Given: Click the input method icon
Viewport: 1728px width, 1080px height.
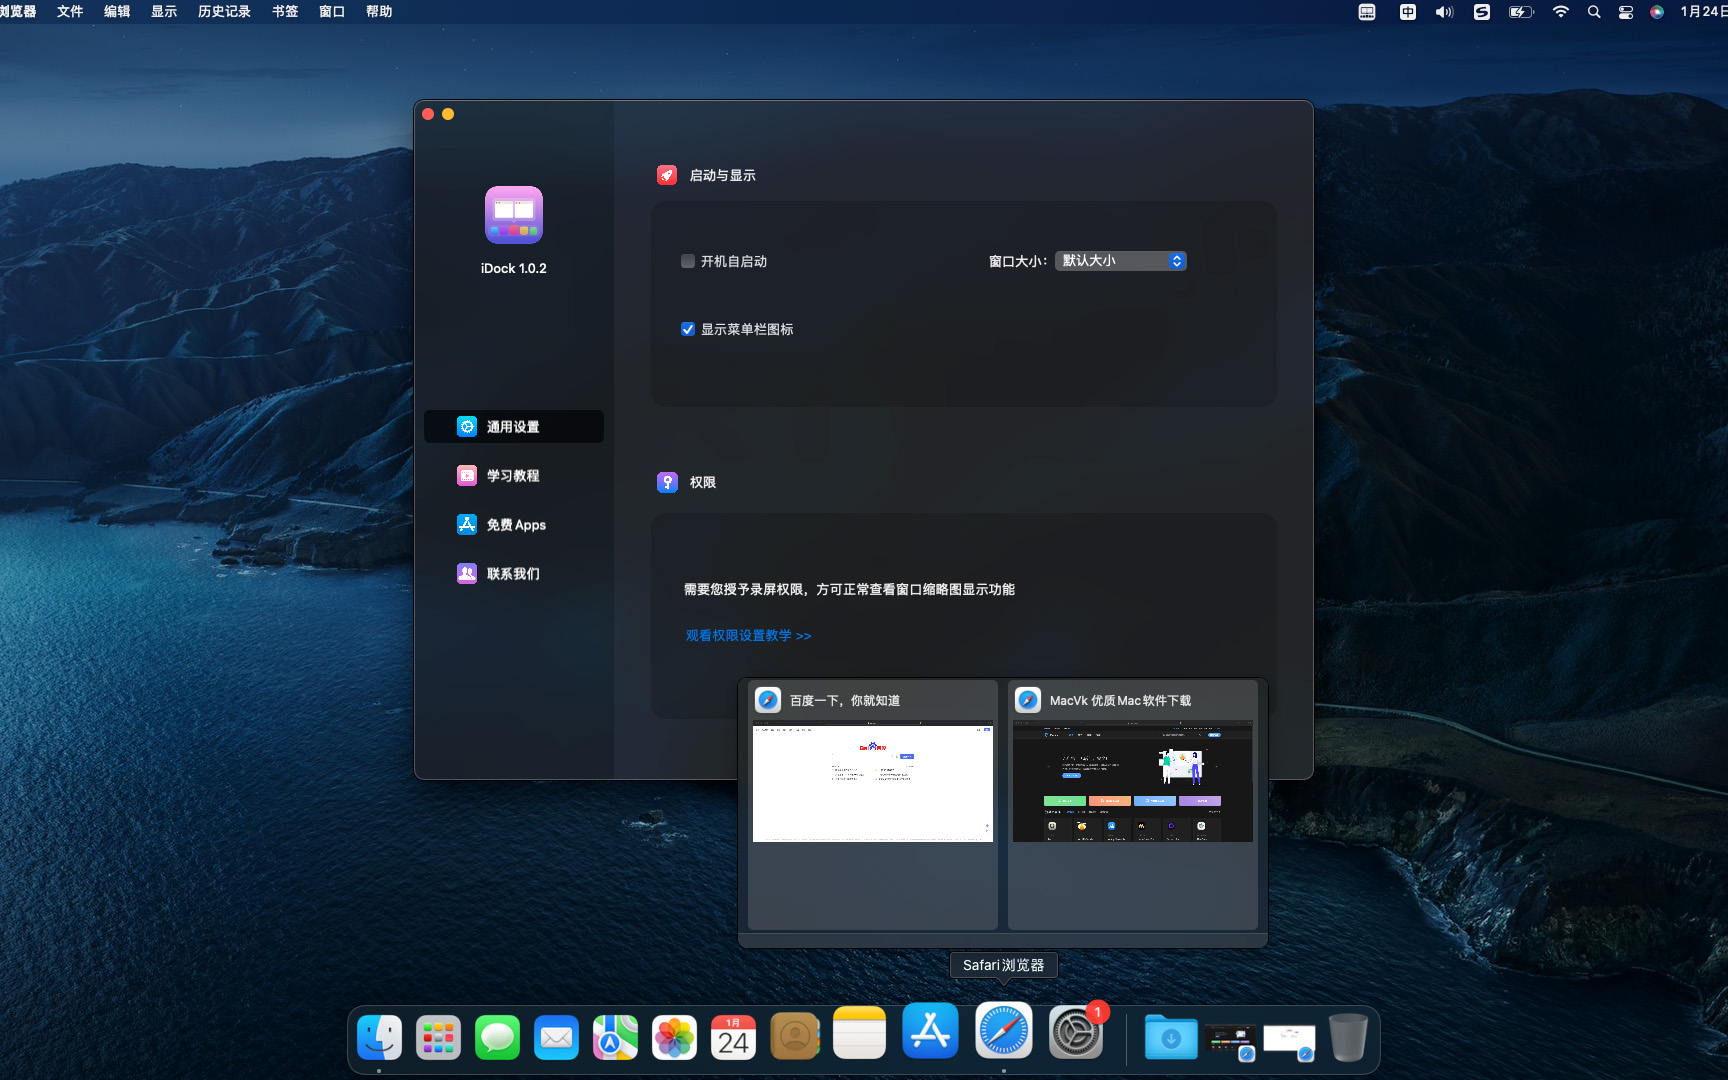Looking at the screenshot, I should [1408, 12].
